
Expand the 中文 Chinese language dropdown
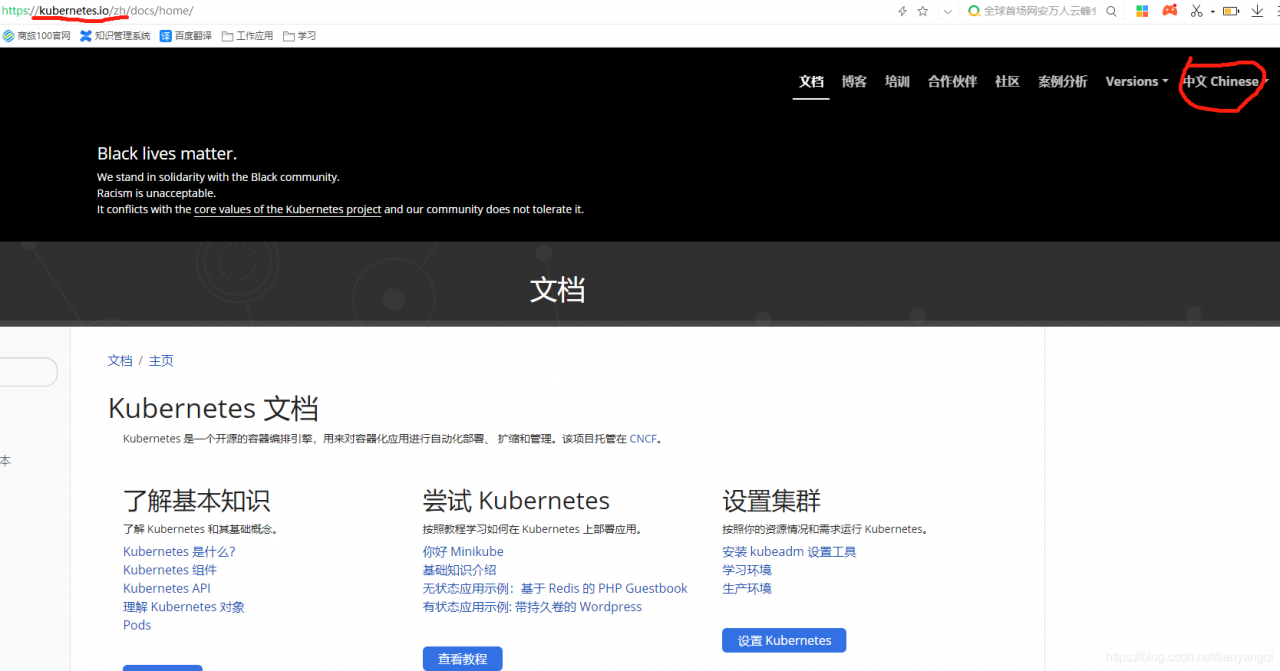(1225, 82)
